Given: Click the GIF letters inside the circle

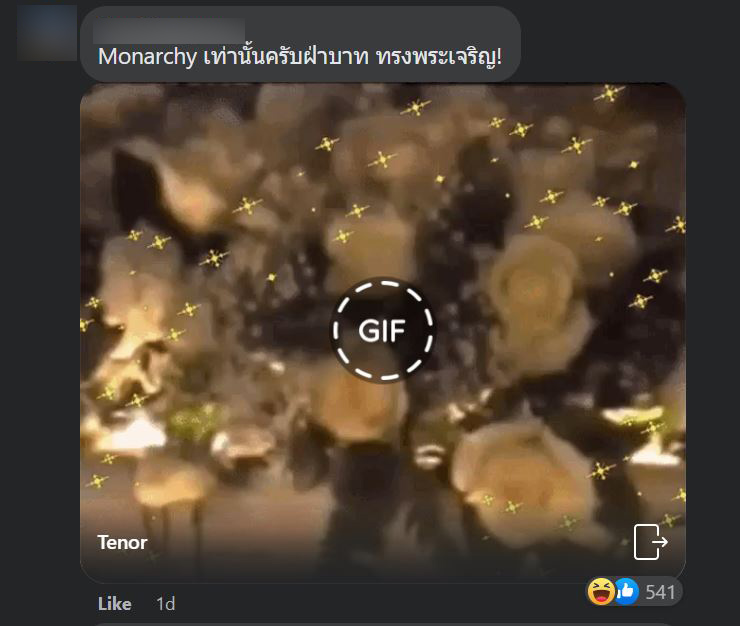Looking at the screenshot, I should pyautogui.click(x=382, y=330).
